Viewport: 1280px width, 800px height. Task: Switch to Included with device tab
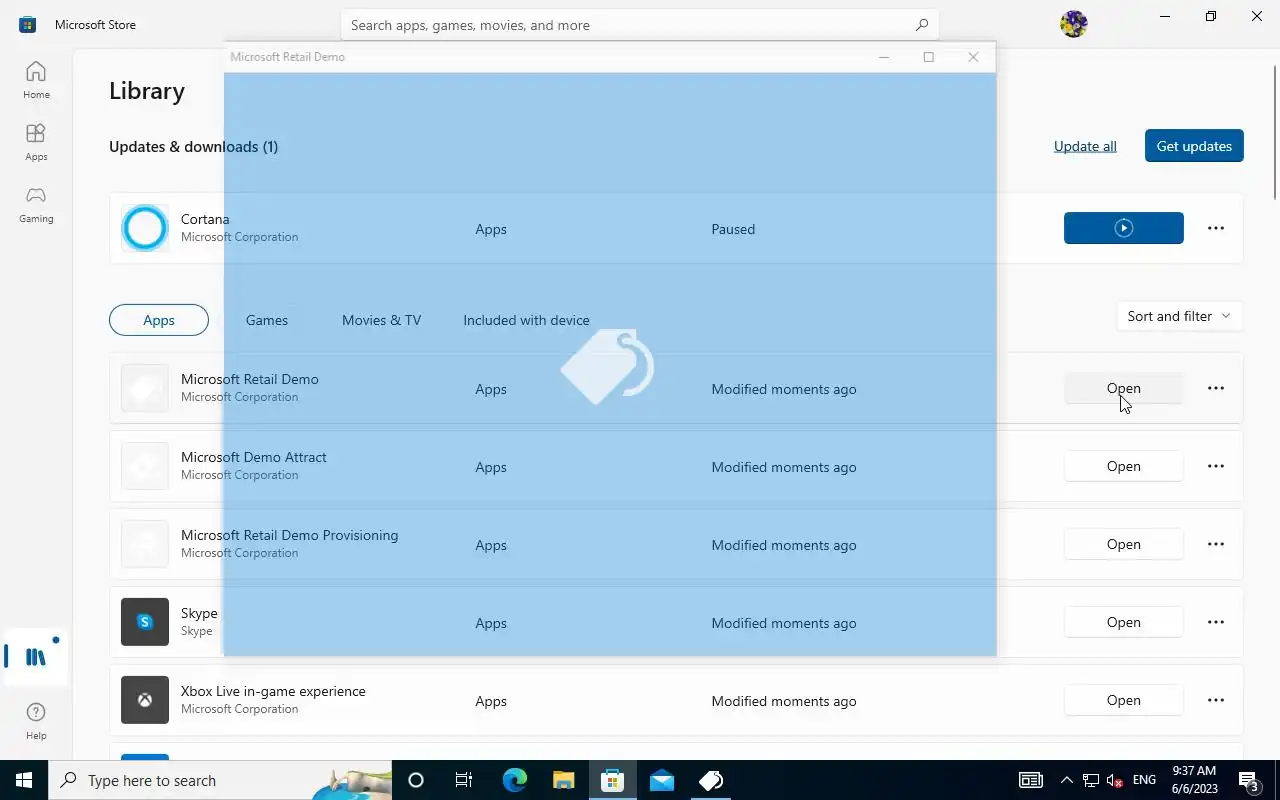(x=526, y=320)
